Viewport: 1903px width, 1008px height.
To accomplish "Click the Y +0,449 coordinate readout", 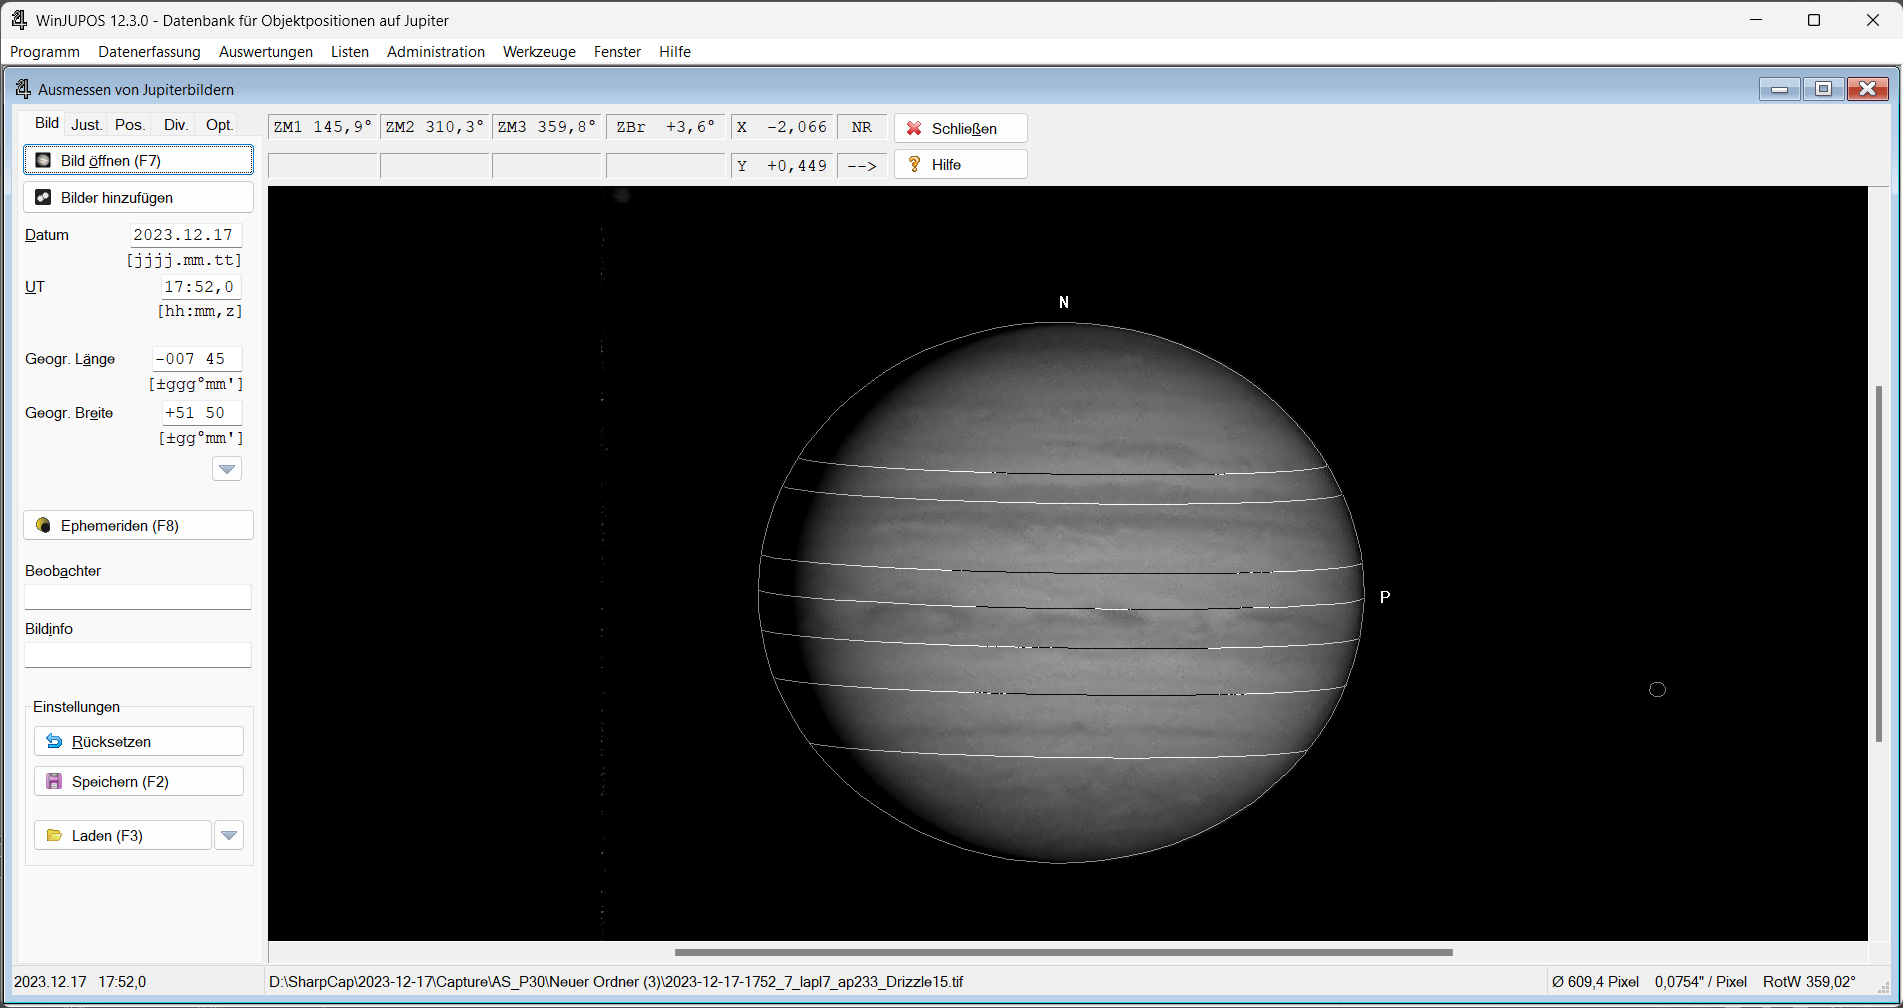I will coord(782,166).
